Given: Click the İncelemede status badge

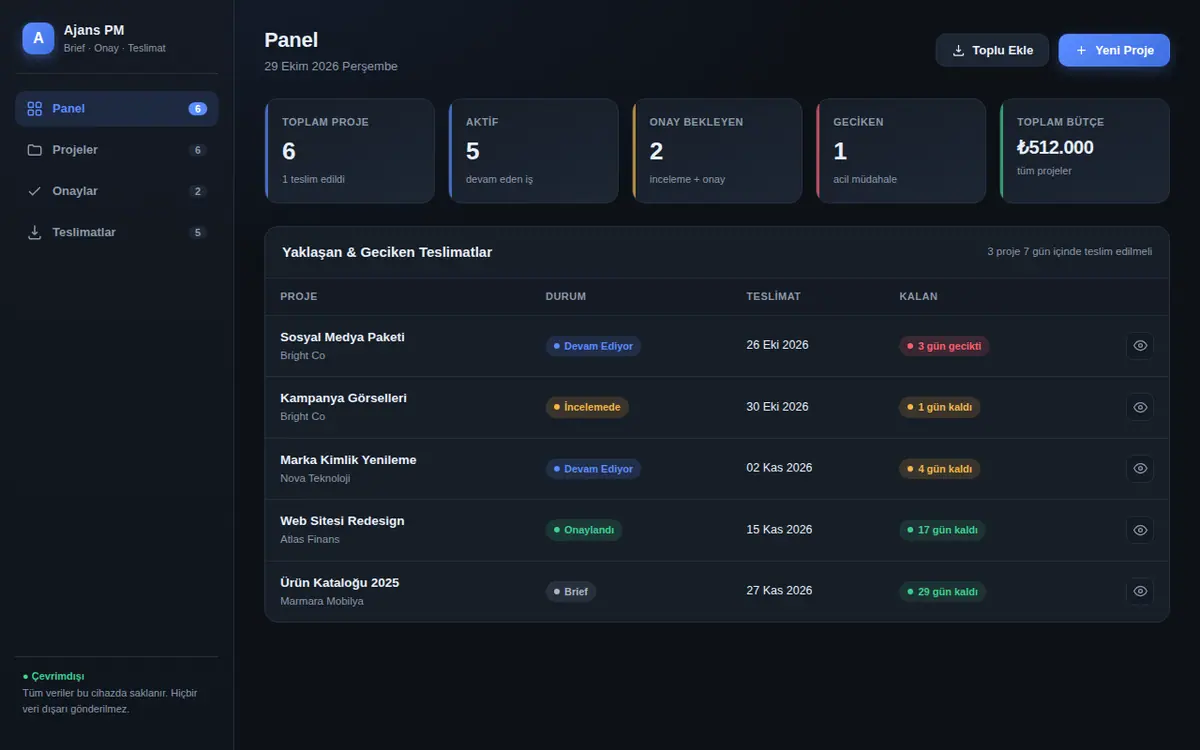Looking at the screenshot, I should (587, 407).
